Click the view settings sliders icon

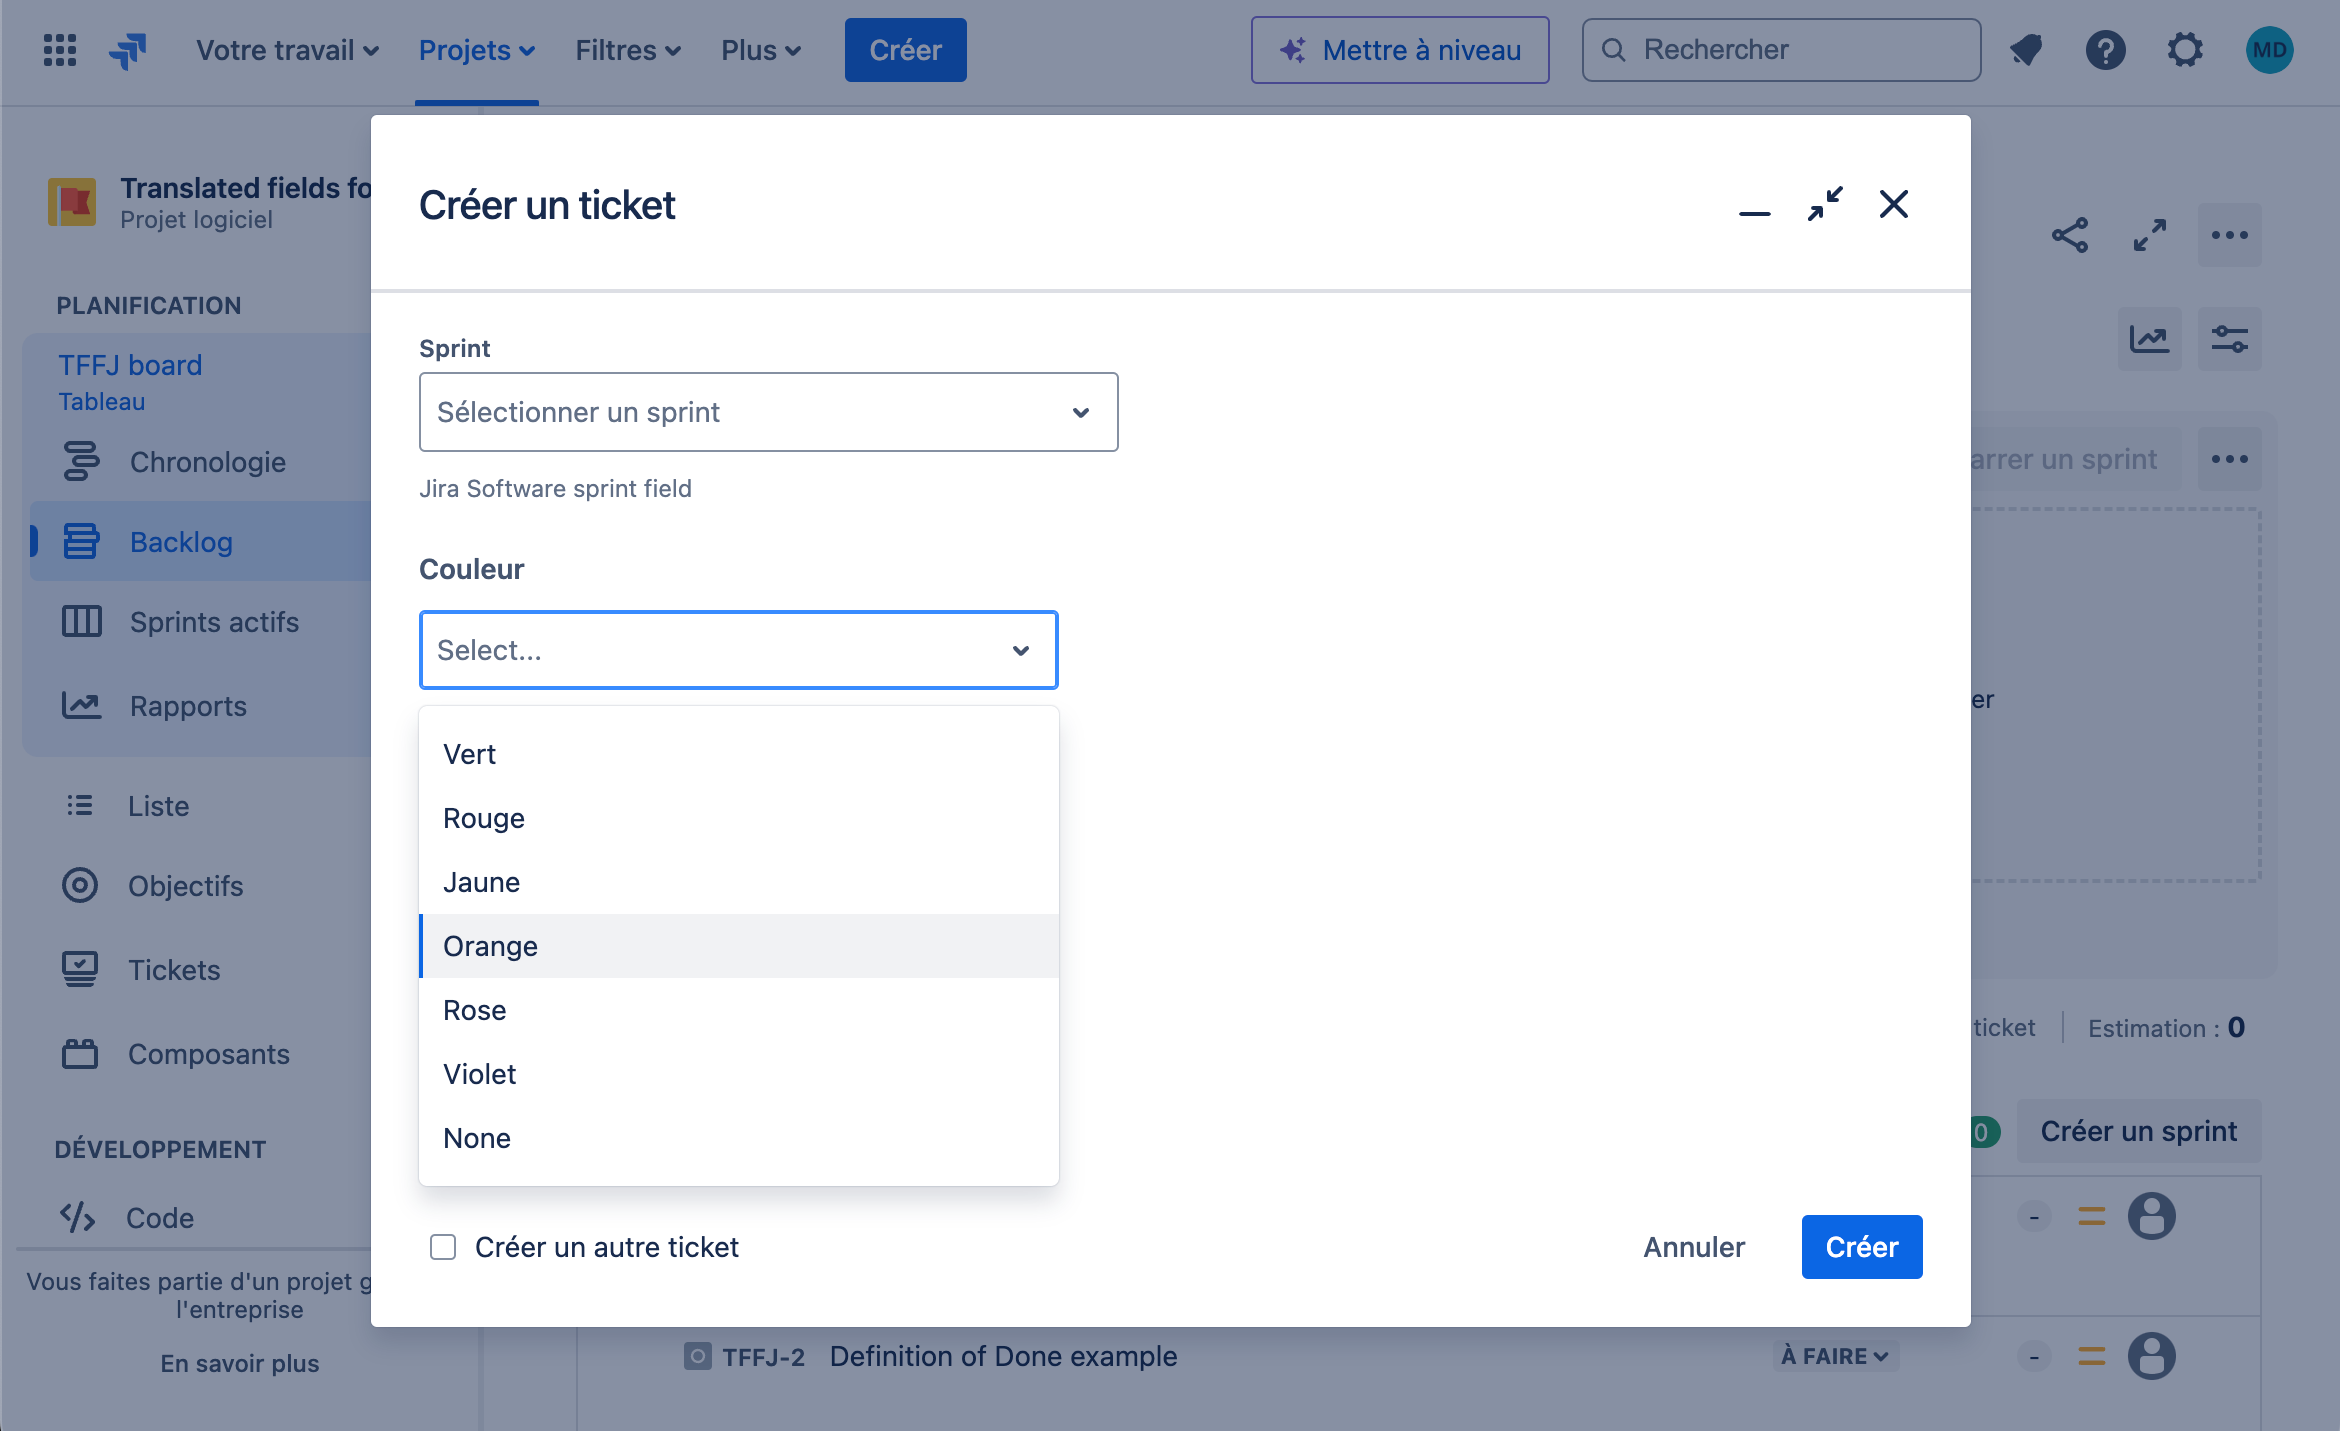tap(2229, 339)
